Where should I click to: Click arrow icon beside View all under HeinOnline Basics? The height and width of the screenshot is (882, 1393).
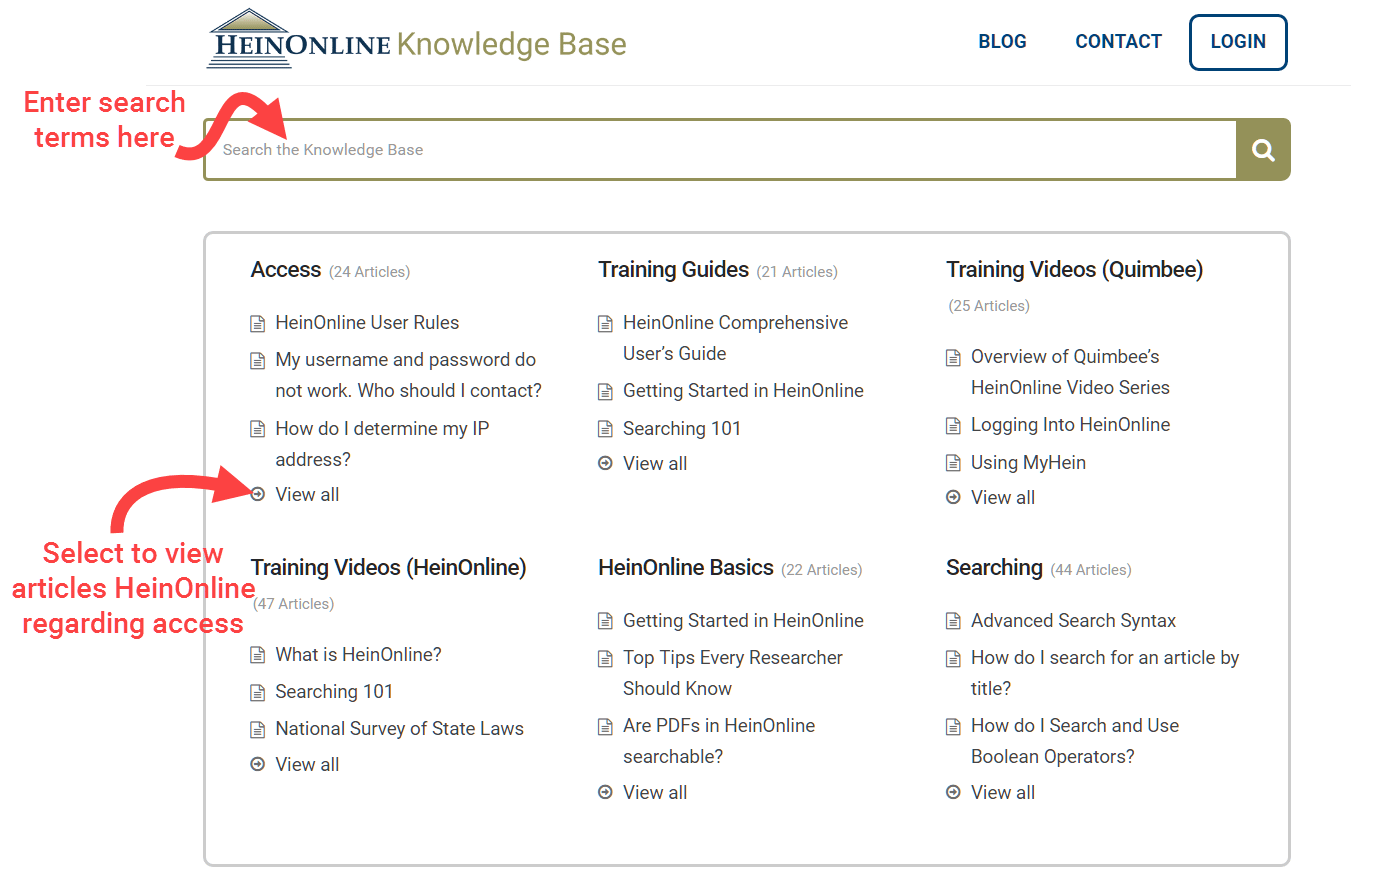[x=605, y=792]
